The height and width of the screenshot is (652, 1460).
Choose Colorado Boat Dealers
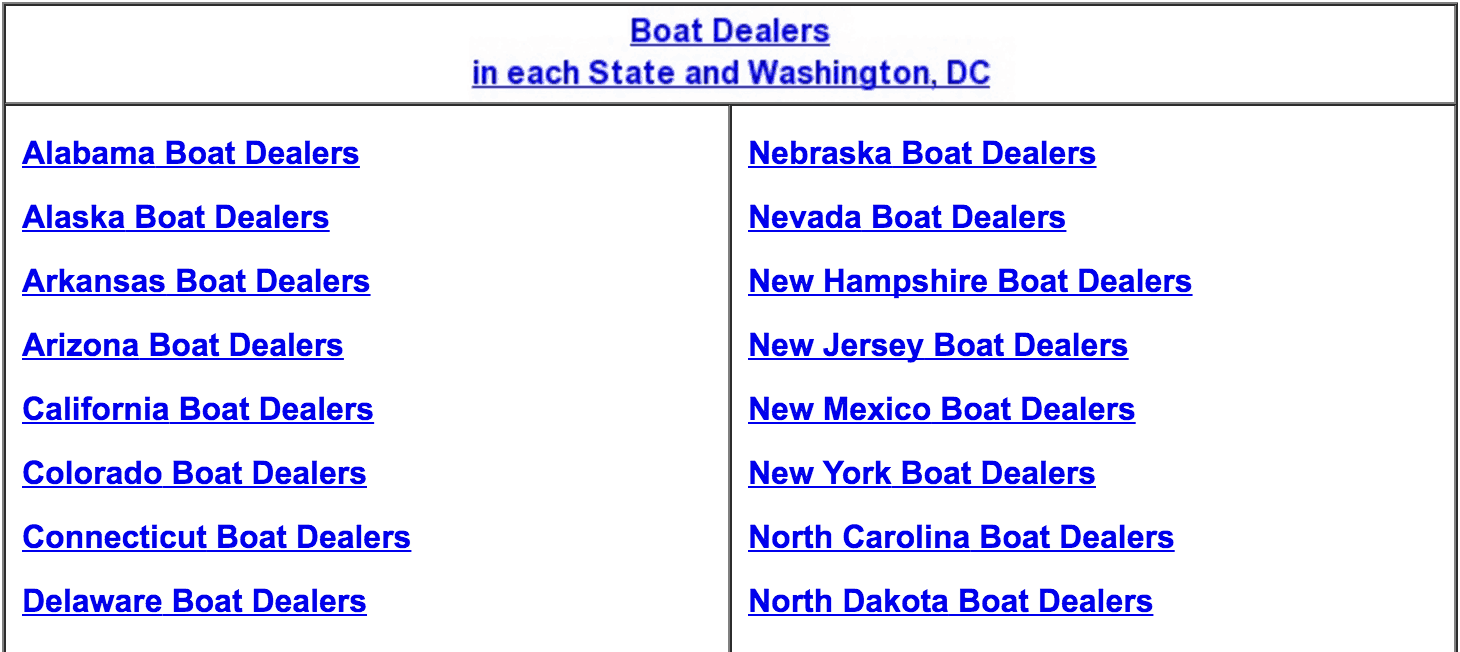(x=194, y=473)
